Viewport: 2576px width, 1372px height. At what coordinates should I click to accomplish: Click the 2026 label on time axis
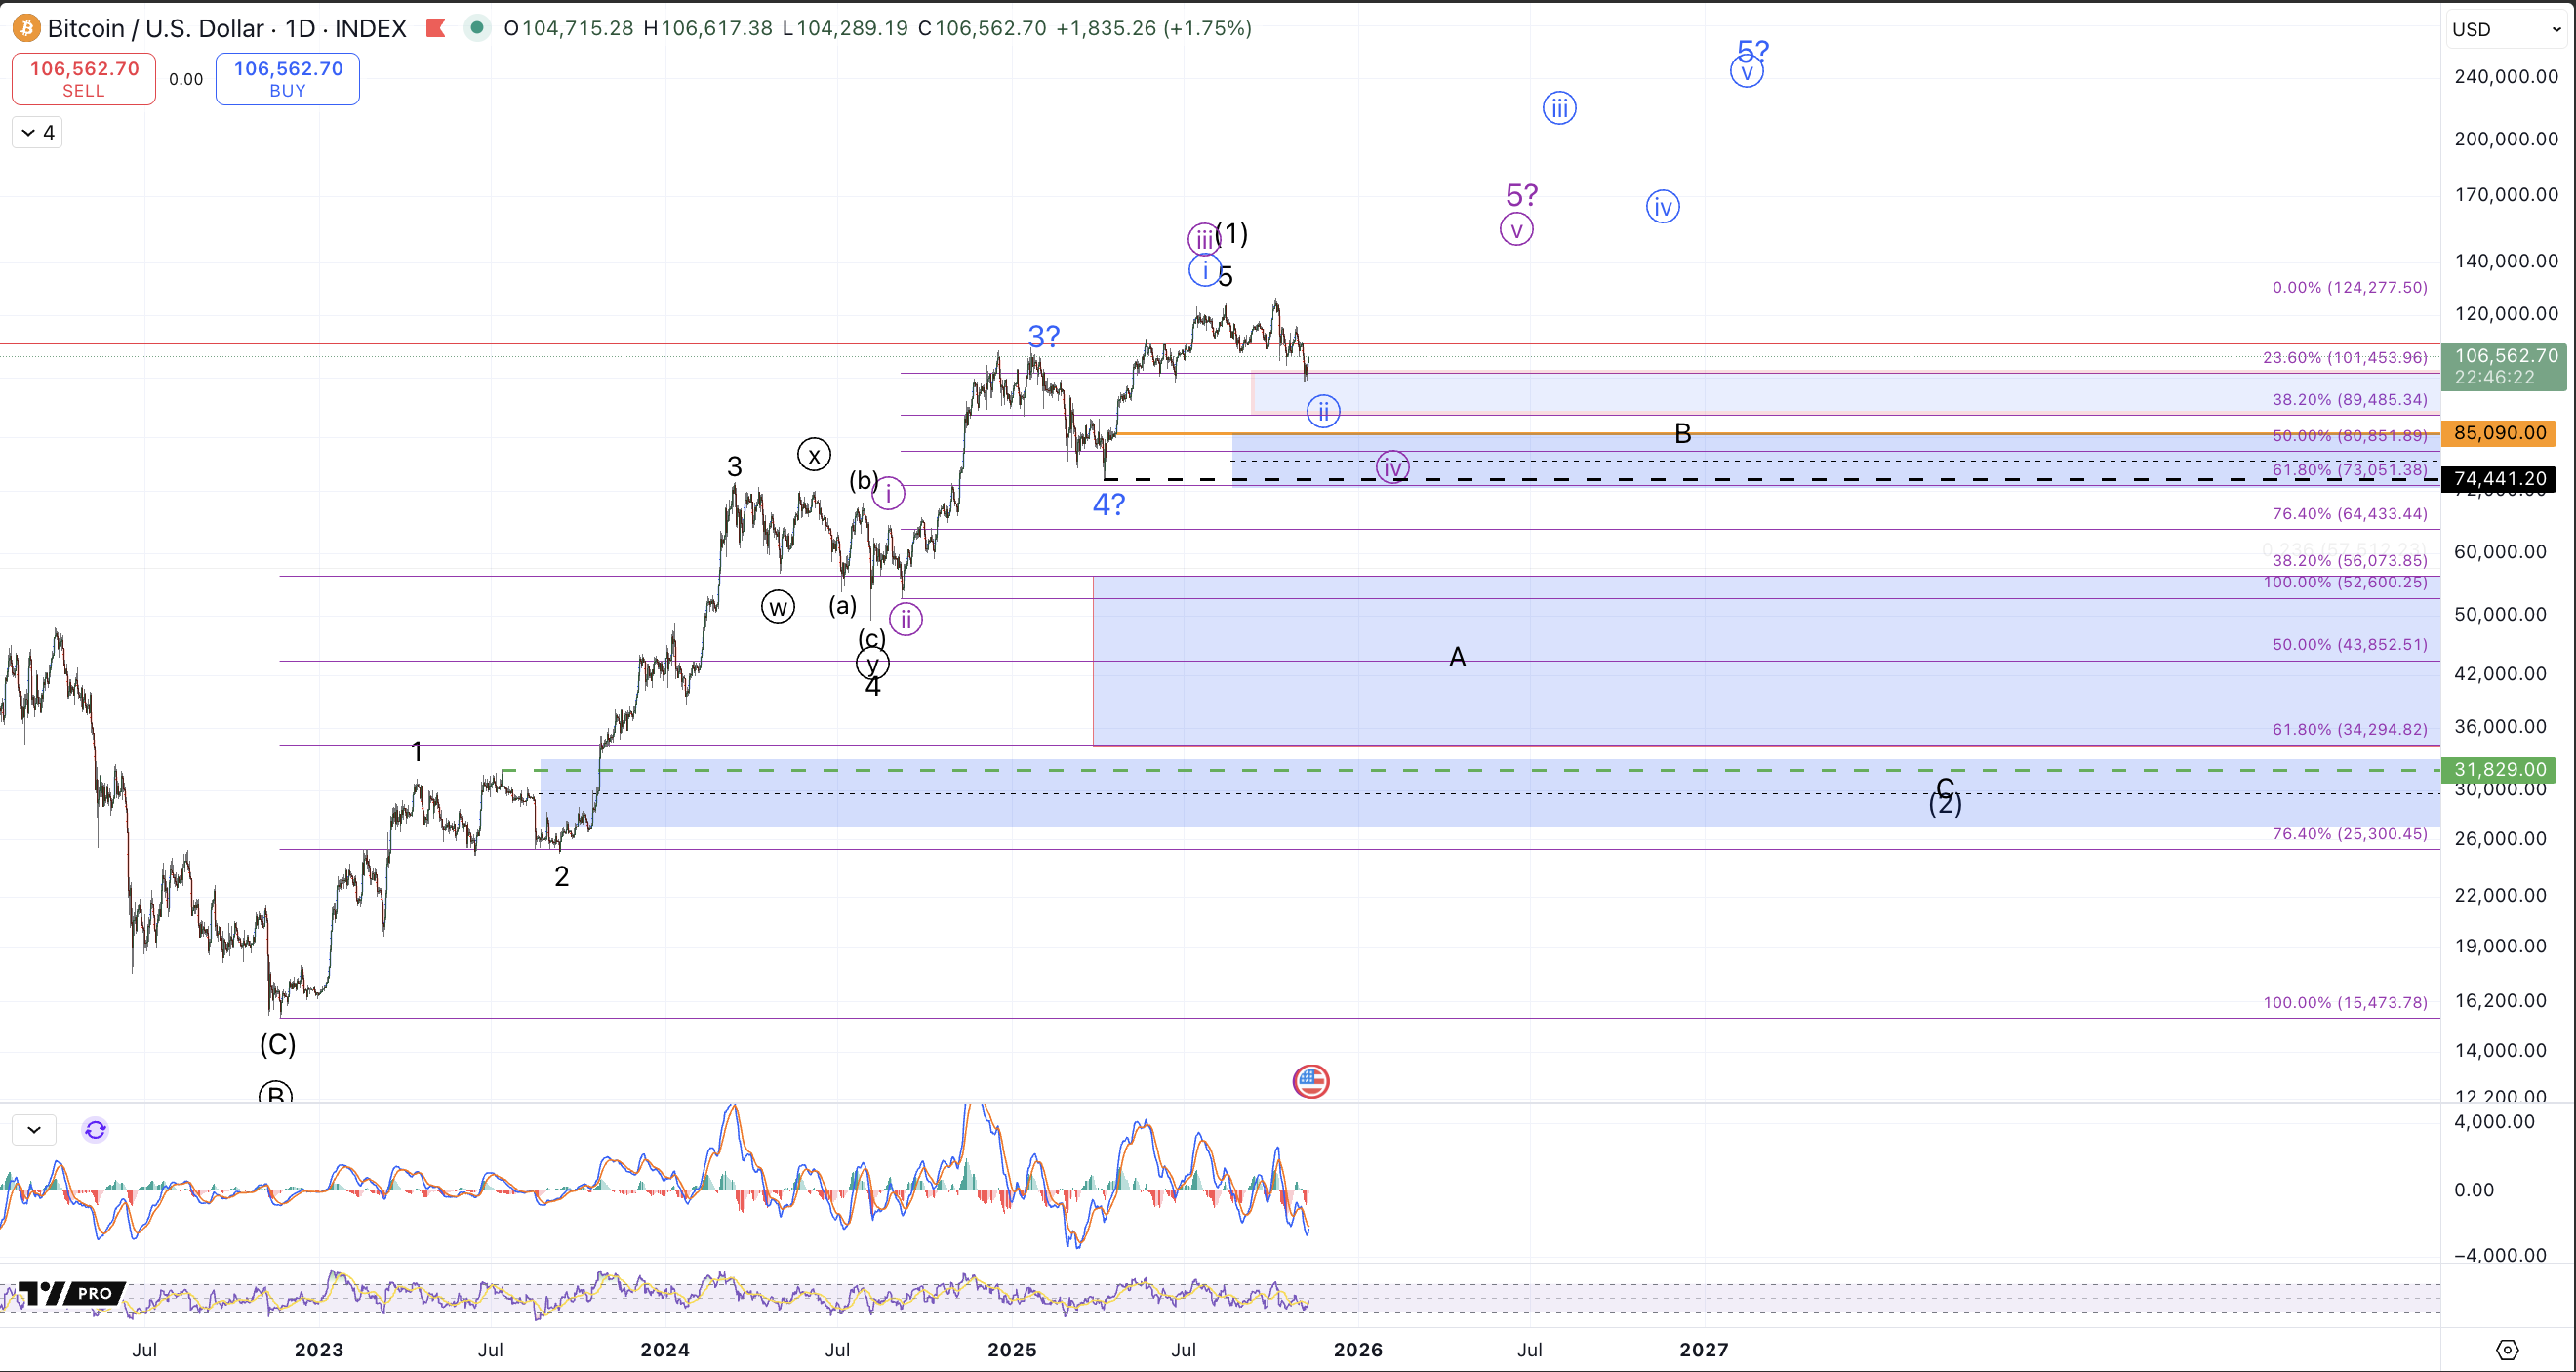pos(1357,1349)
